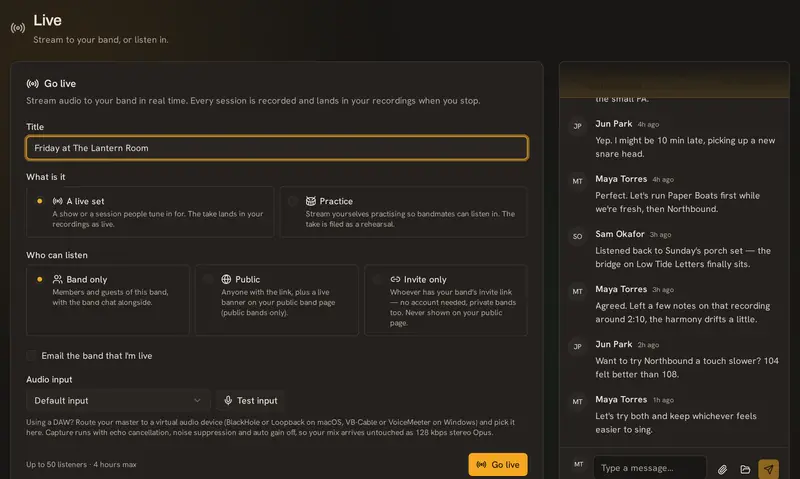The image size is (800, 479).
Task: Click the 'Who can listen' label
Action: (57, 255)
